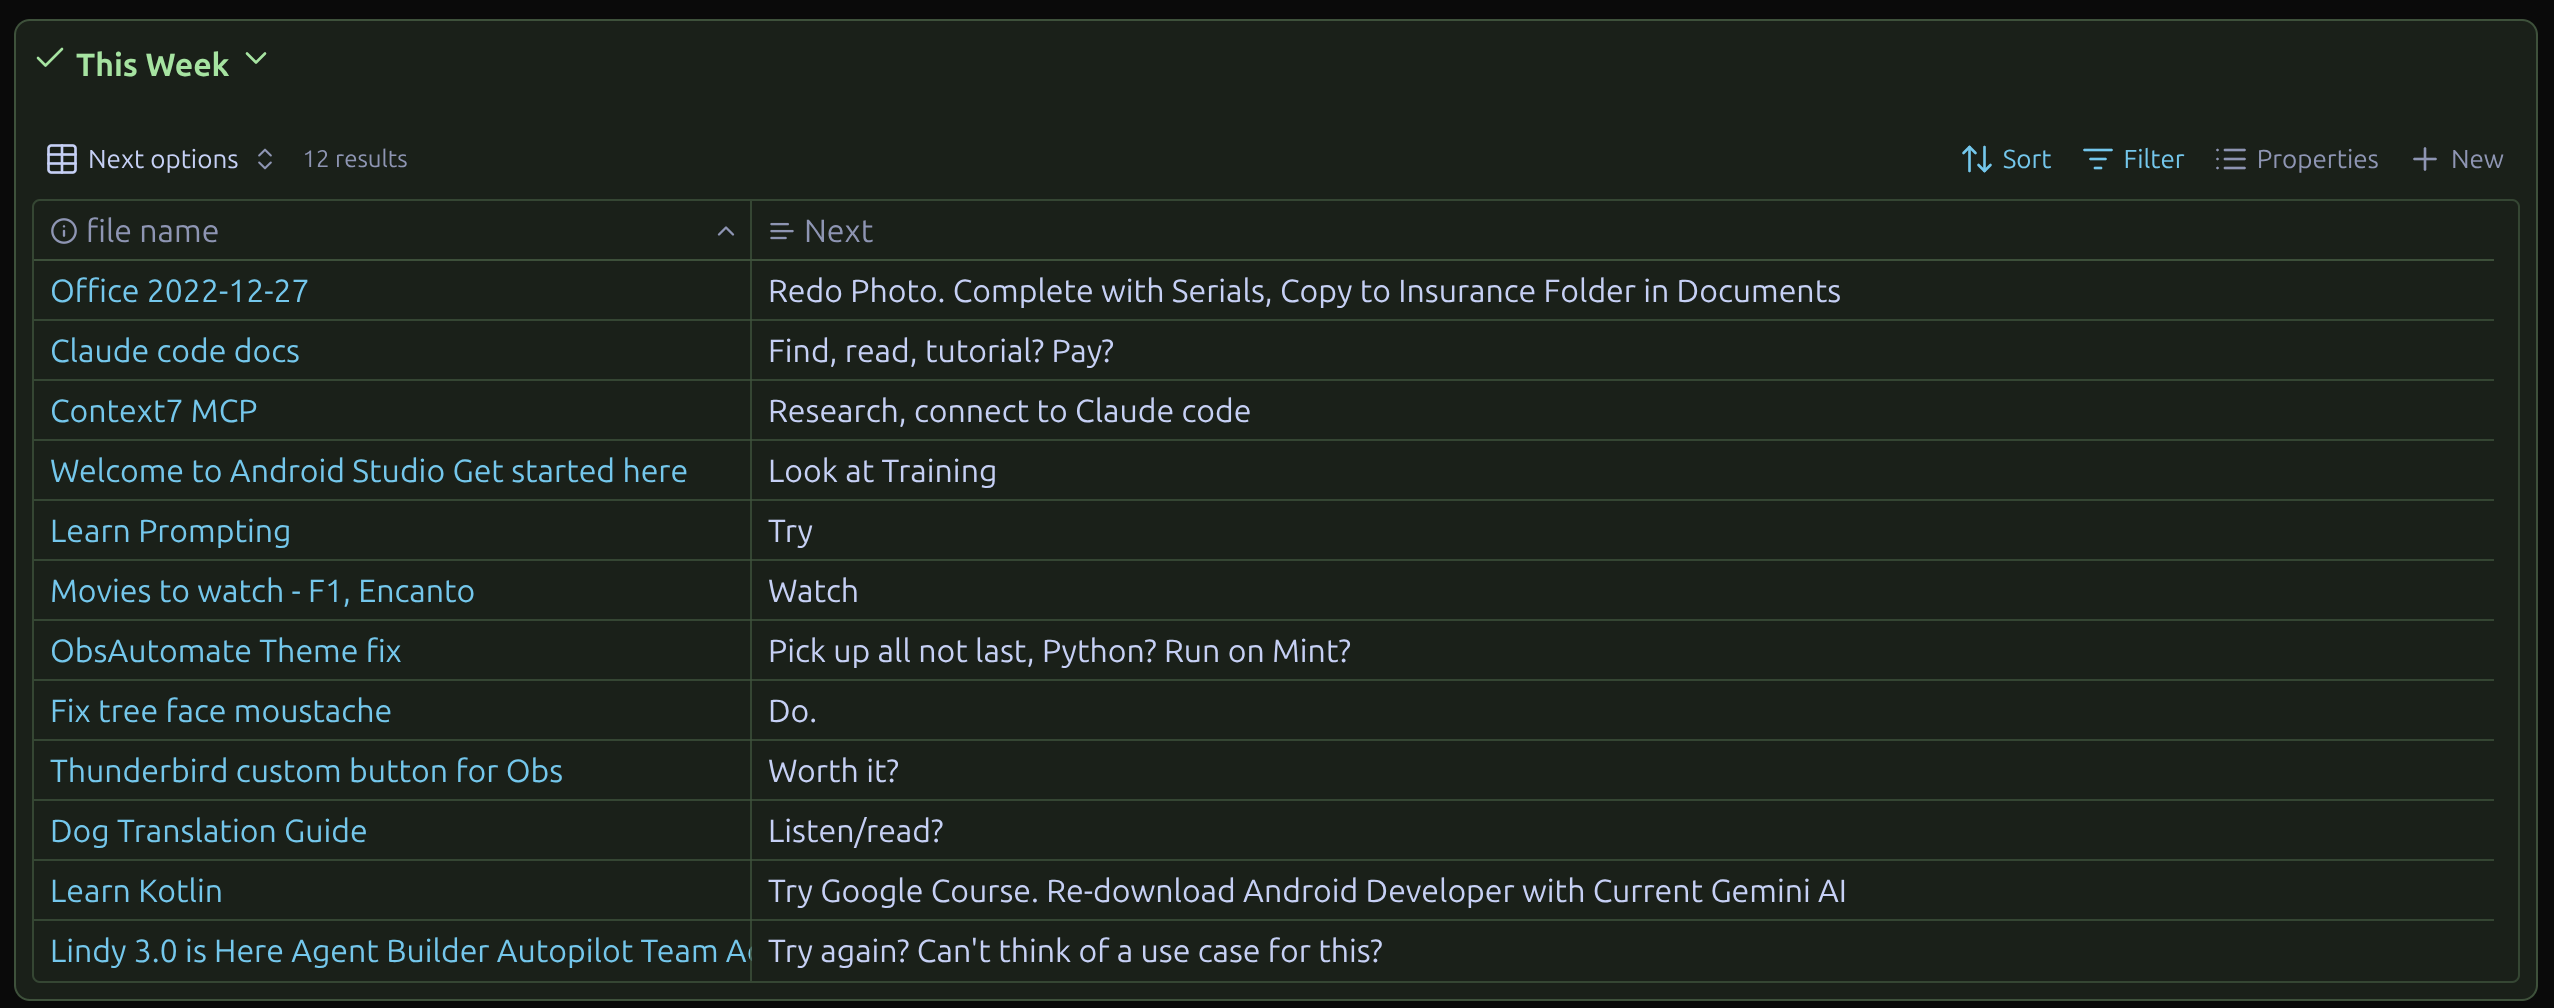Open the Context7 MCP note
This screenshot has width=2554, height=1008.
click(x=154, y=411)
